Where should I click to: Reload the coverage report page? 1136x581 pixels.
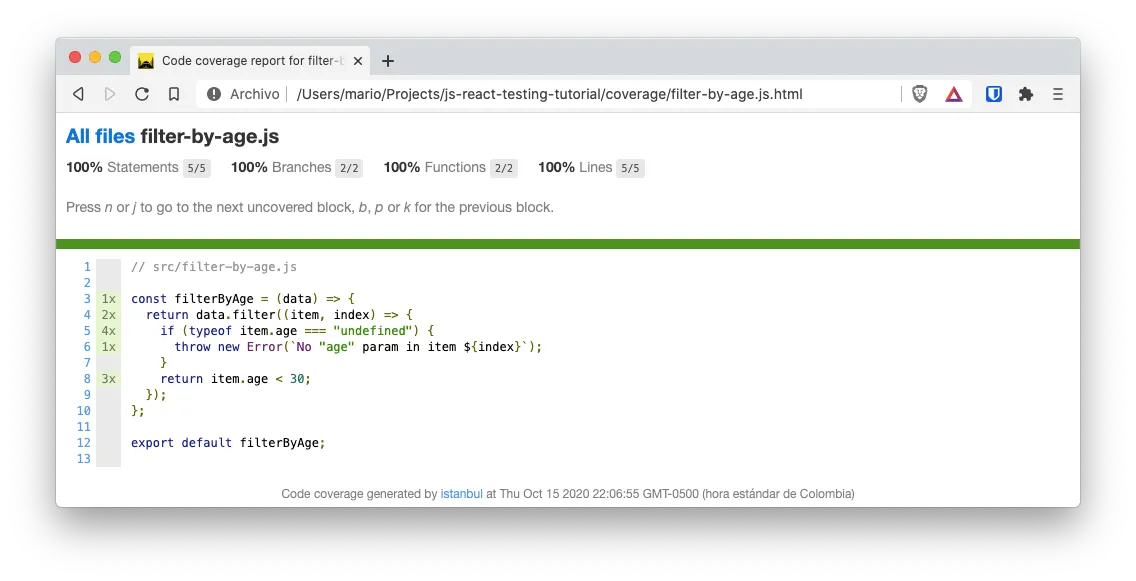(x=142, y=94)
